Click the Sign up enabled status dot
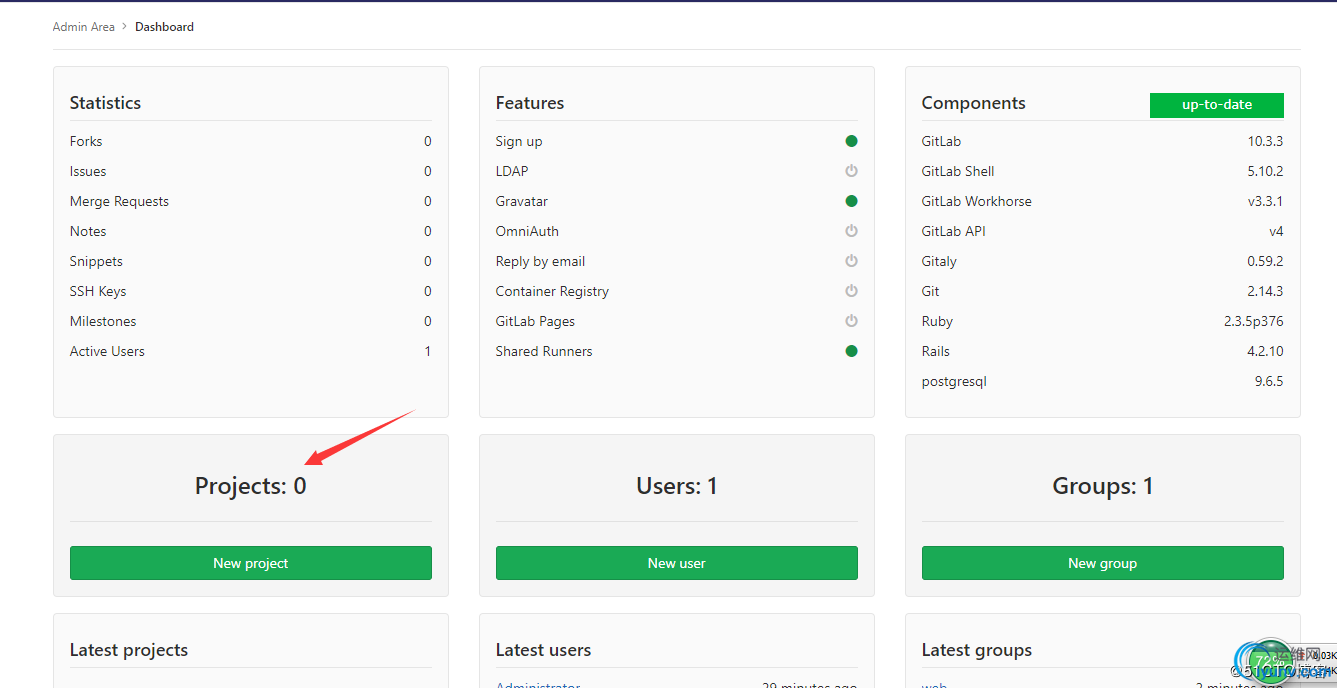1337x688 pixels. point(851,141)
